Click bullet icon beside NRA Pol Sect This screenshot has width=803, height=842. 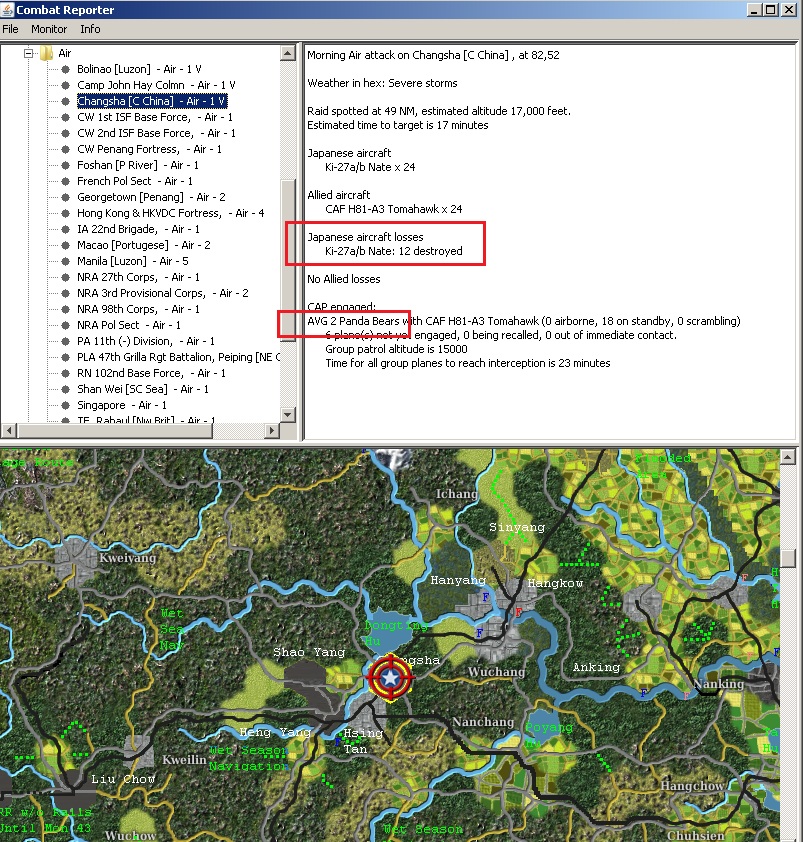pos(66,325)
